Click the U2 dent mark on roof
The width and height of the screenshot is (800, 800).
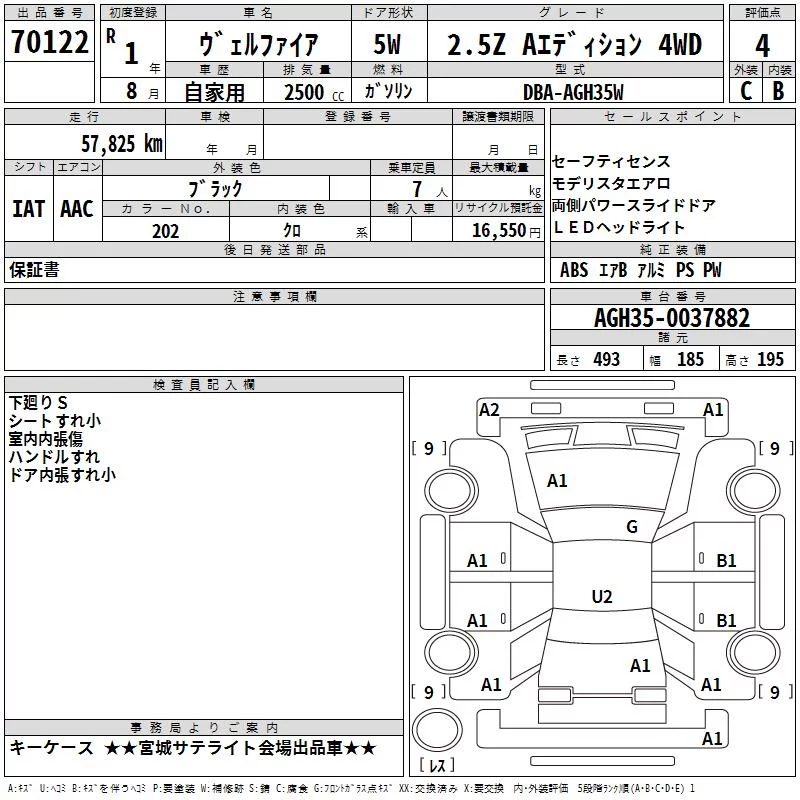pos(602,596)
